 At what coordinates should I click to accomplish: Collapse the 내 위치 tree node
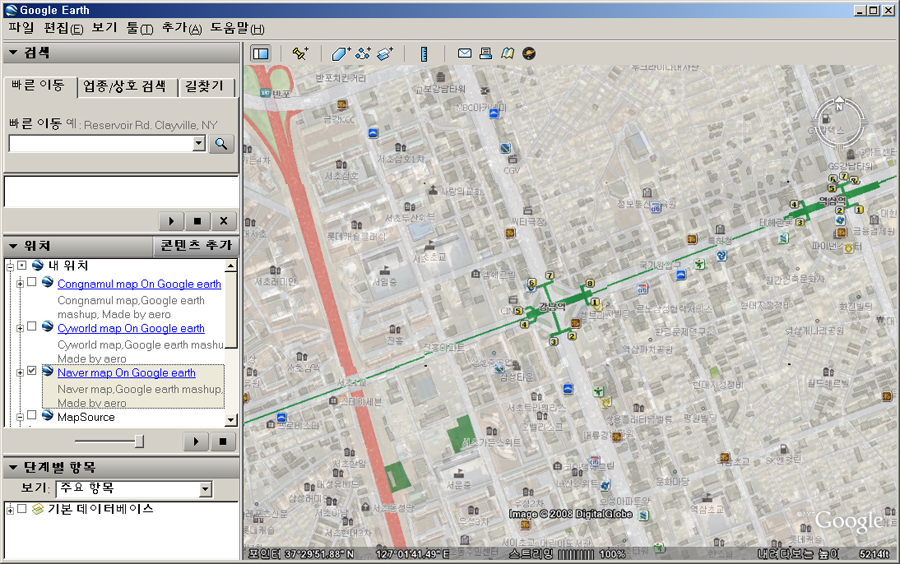[10, 266]
